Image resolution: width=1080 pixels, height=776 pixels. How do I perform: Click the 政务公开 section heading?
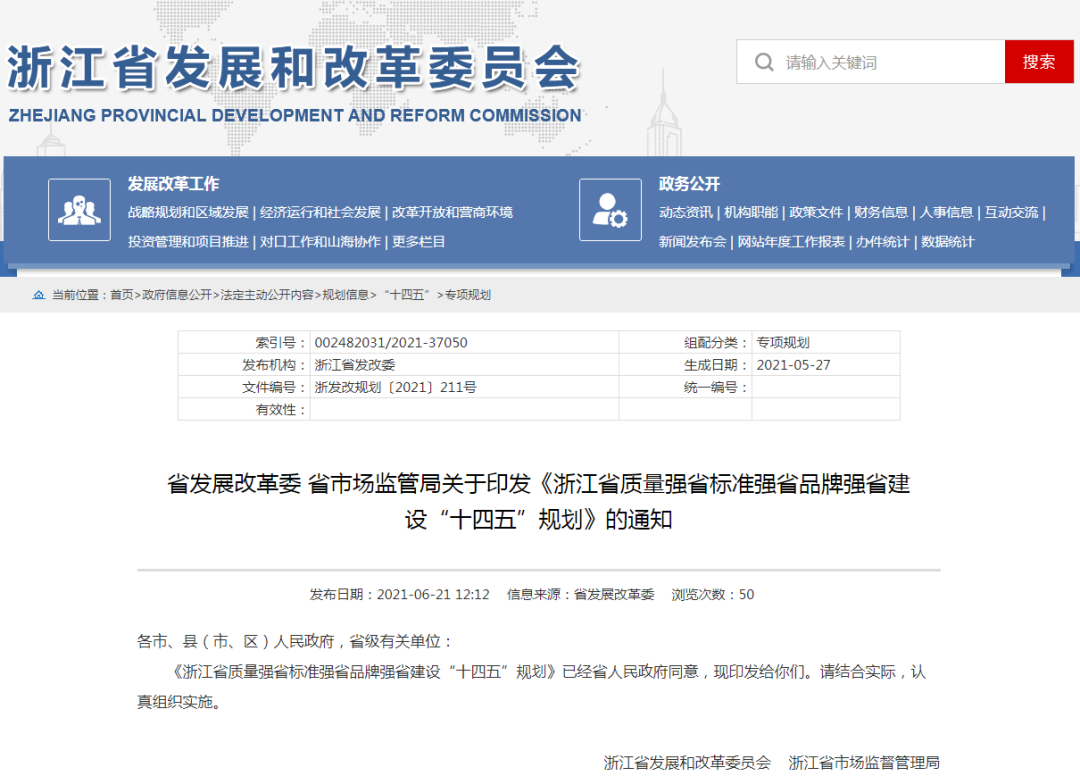[x=689, y=184]
